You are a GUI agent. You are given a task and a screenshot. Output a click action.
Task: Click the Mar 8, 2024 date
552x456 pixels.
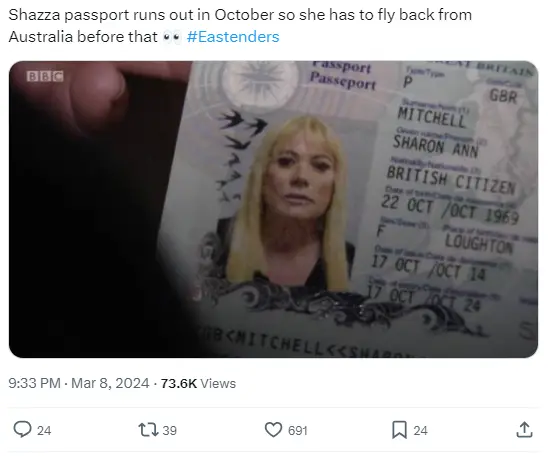[110, 383]
